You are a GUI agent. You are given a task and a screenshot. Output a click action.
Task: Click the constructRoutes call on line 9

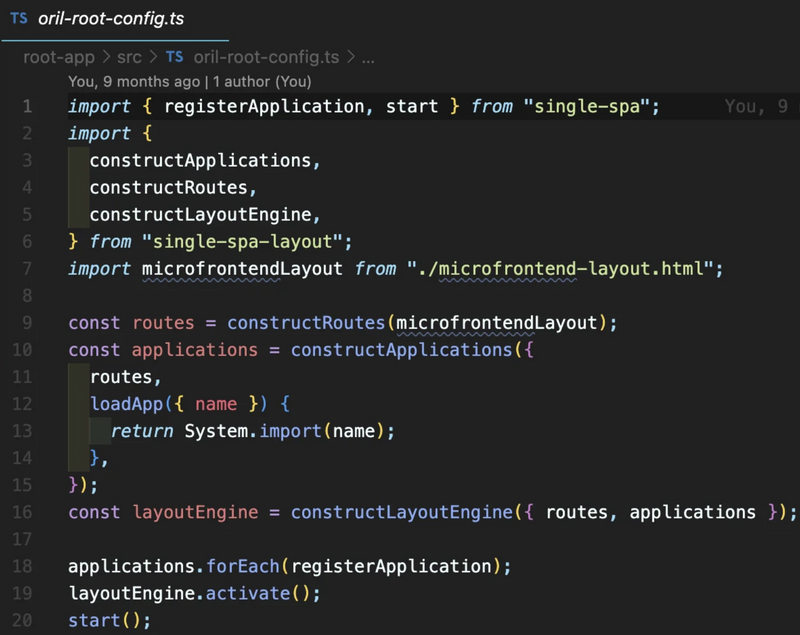point(306,323)
